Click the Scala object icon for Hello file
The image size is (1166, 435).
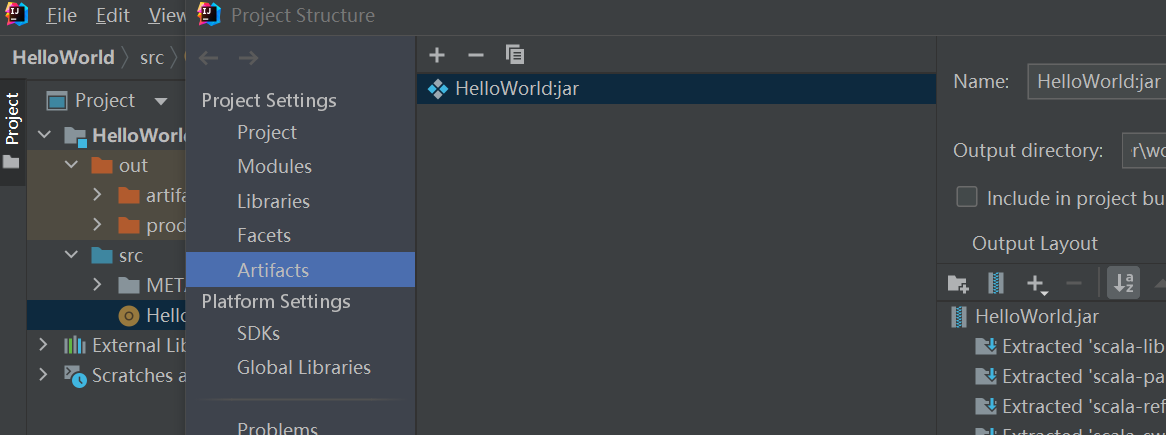coord(129,315)
